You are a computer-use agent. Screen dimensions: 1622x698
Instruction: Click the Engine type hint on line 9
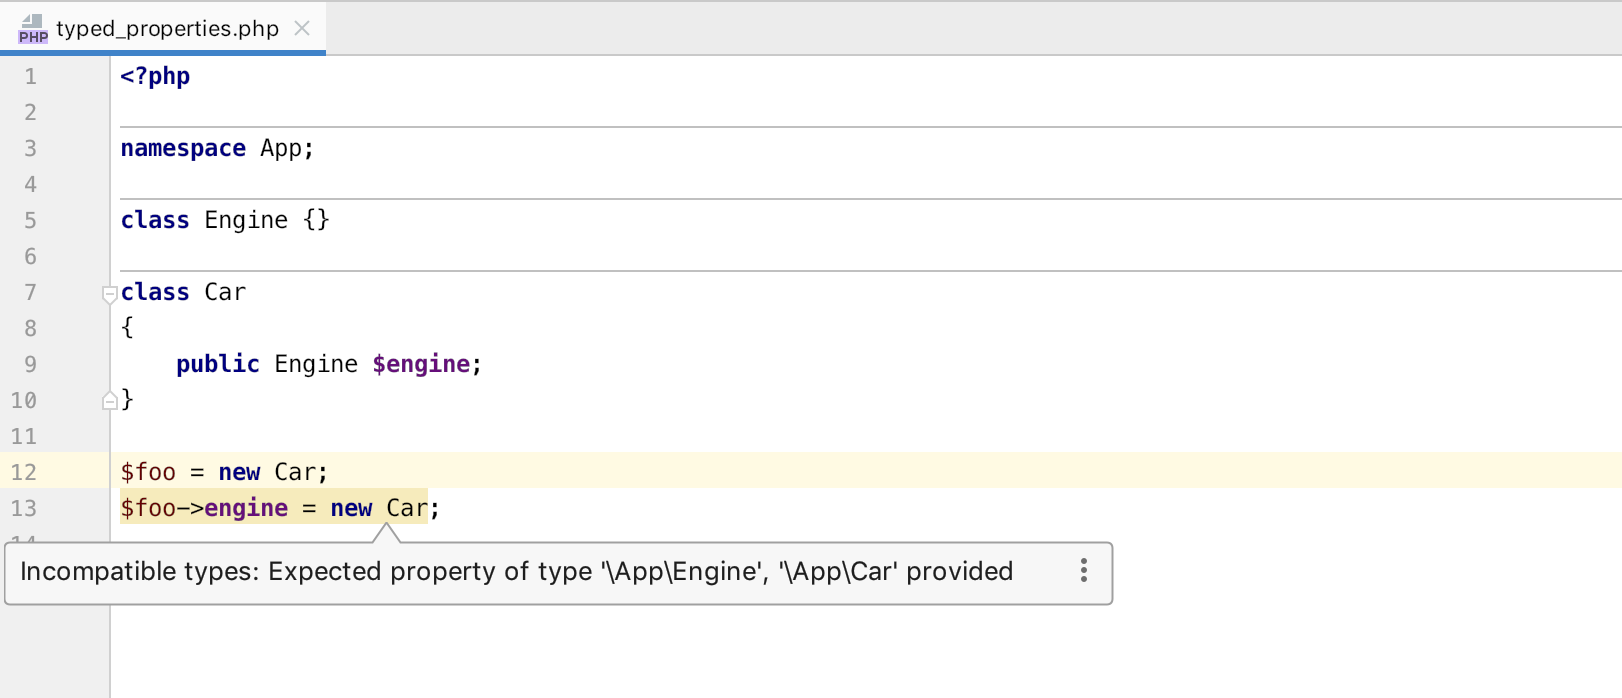click(x=316, y=364)
